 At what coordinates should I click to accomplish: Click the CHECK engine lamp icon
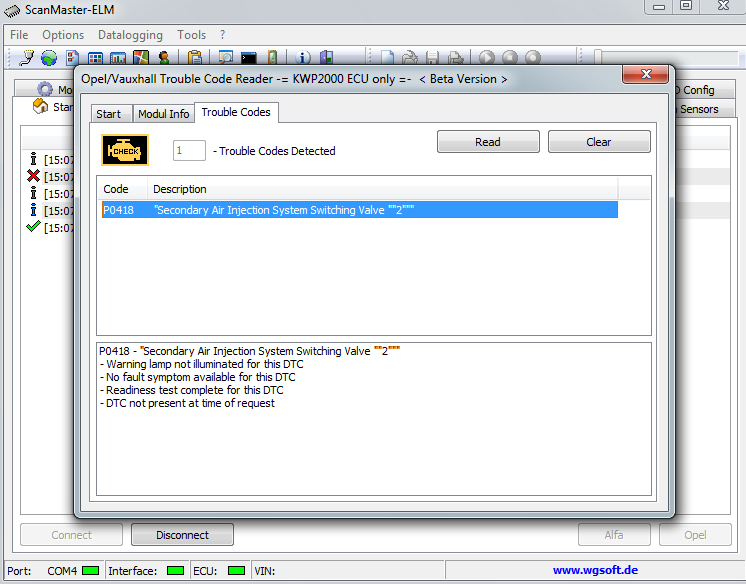[125, 150]
